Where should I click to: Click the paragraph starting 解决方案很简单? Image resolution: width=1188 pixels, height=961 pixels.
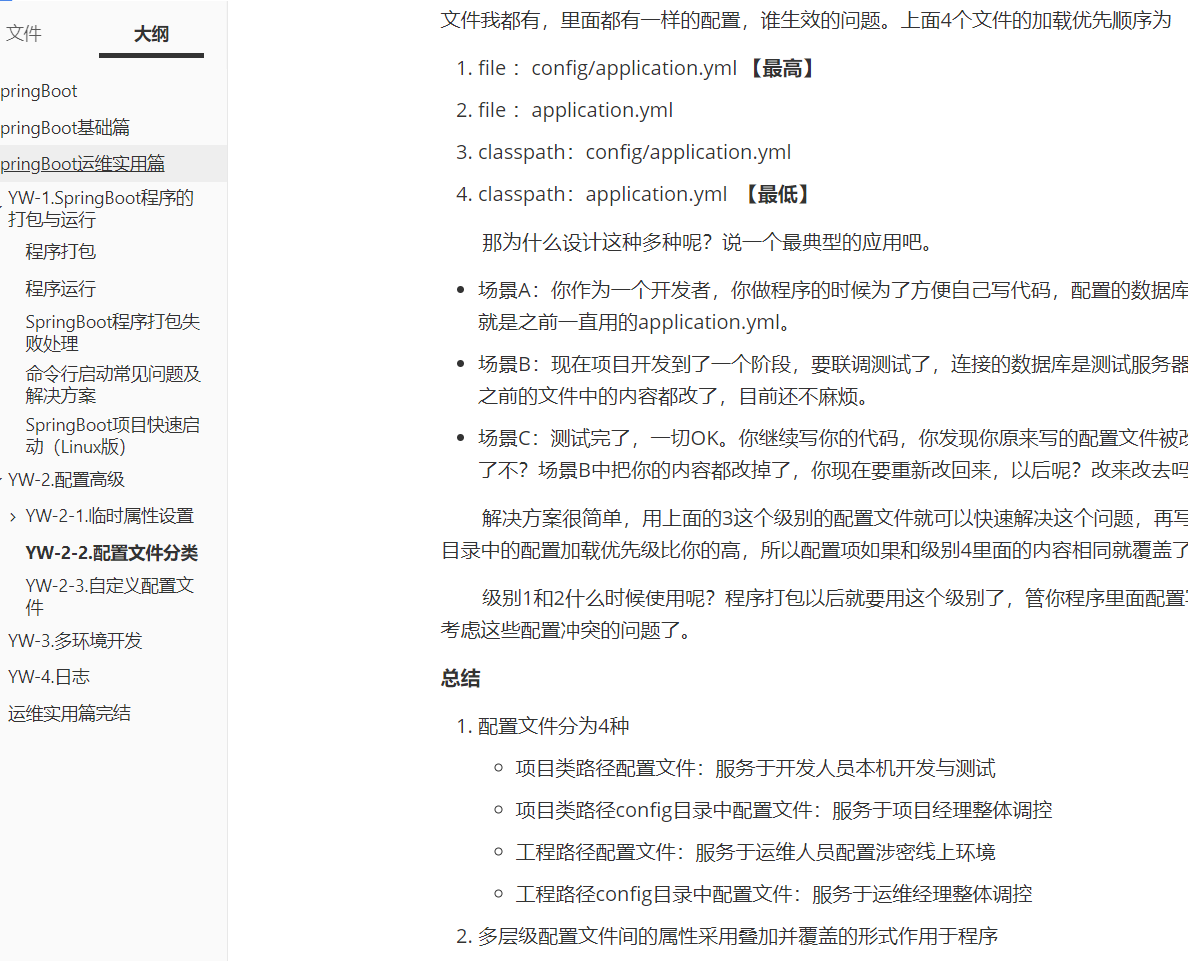pos(814,534)
